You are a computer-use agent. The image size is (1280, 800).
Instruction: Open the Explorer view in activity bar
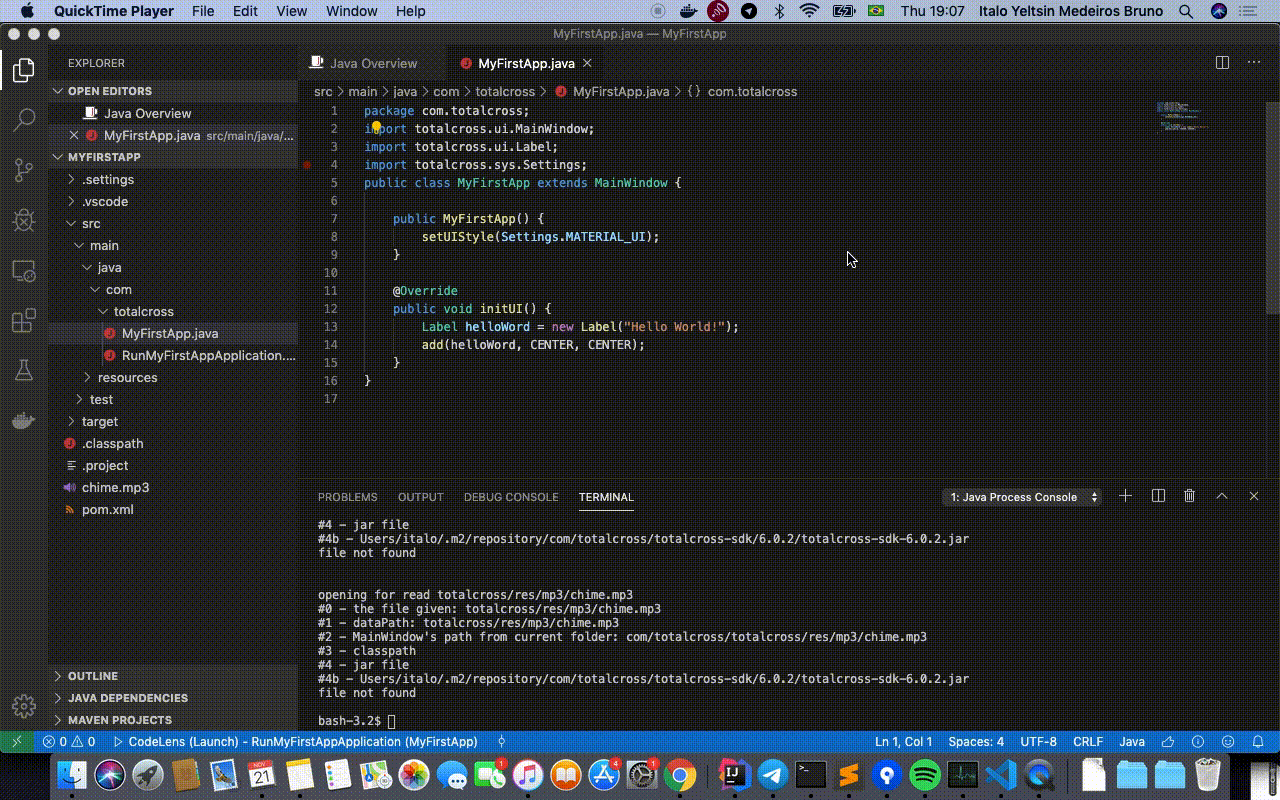point(24,70)
